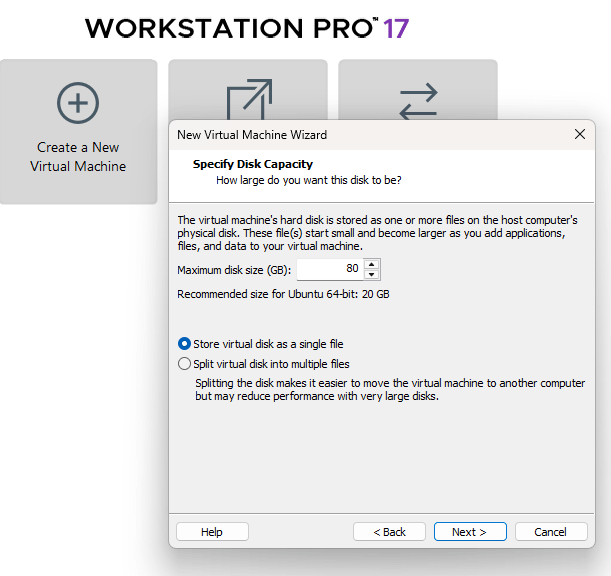
Task: Click the Create a New Virtual Machine plus icon
Action: tap(78, 103)
